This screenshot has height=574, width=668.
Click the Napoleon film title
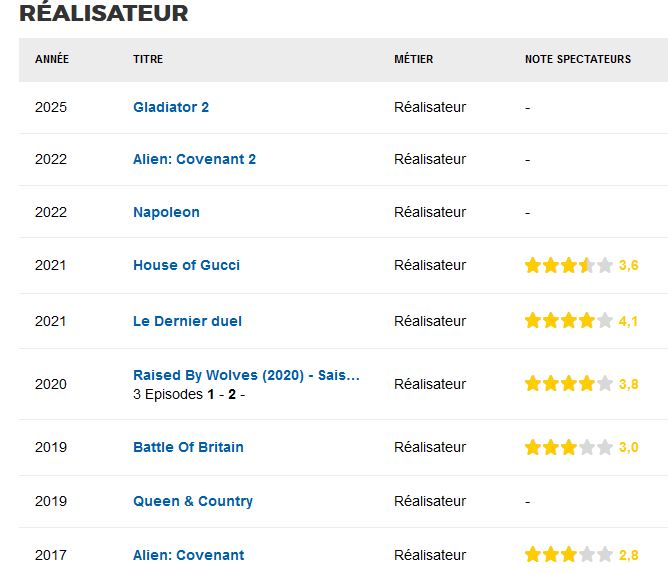click(166, 212)
